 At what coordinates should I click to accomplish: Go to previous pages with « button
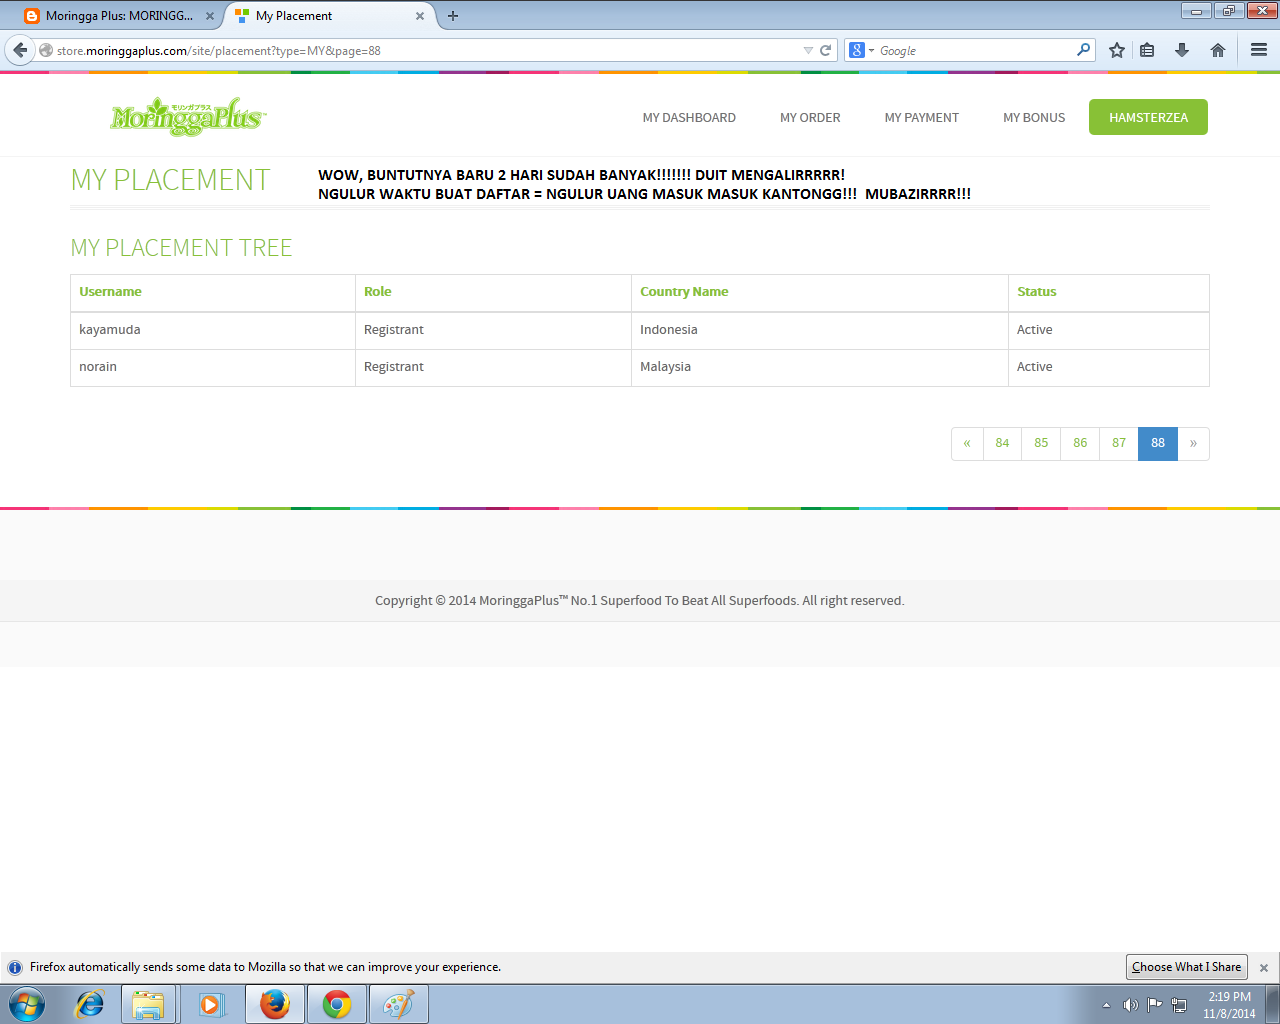tap(967, 443)
